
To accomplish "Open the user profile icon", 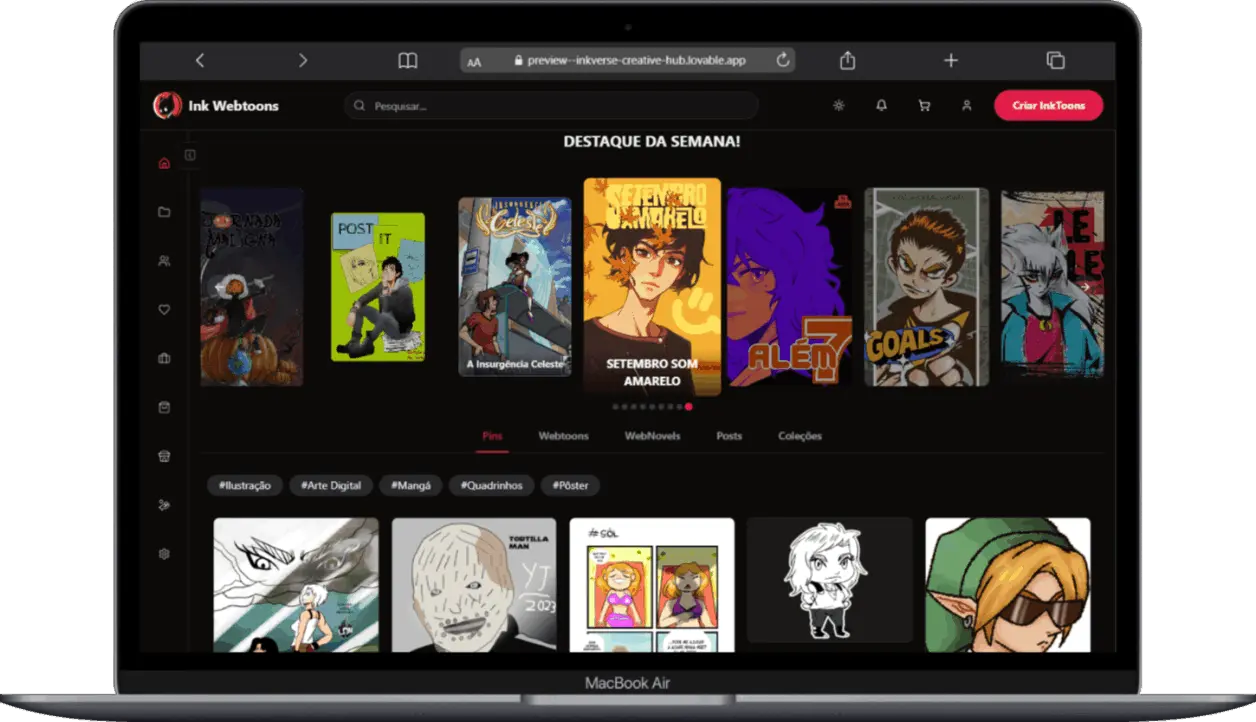I will 966,105.
